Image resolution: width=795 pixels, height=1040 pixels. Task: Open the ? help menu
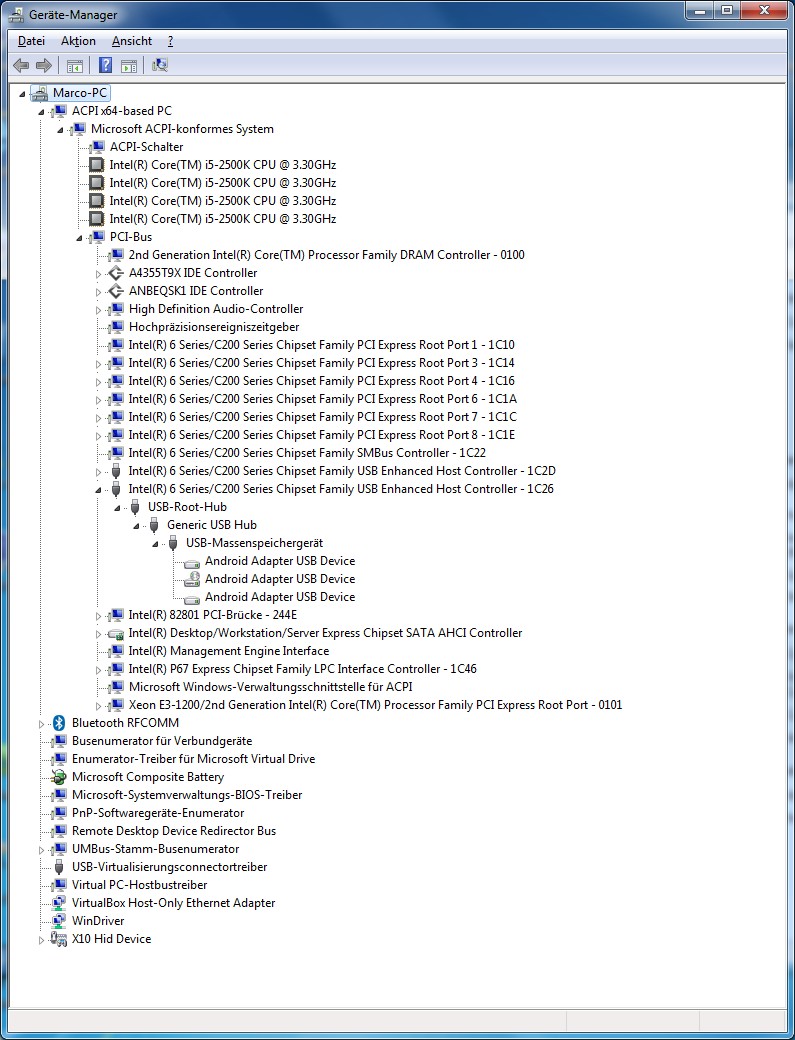[170, 41]
